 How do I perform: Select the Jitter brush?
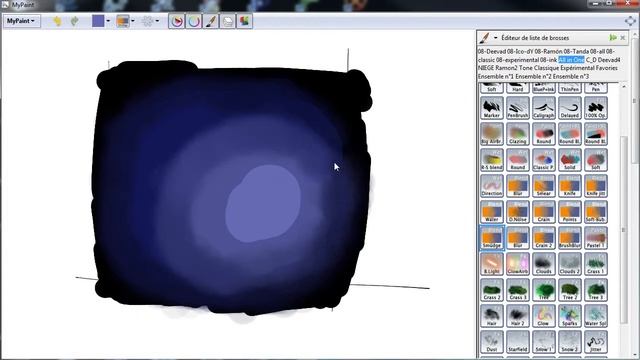click(596, 342)
